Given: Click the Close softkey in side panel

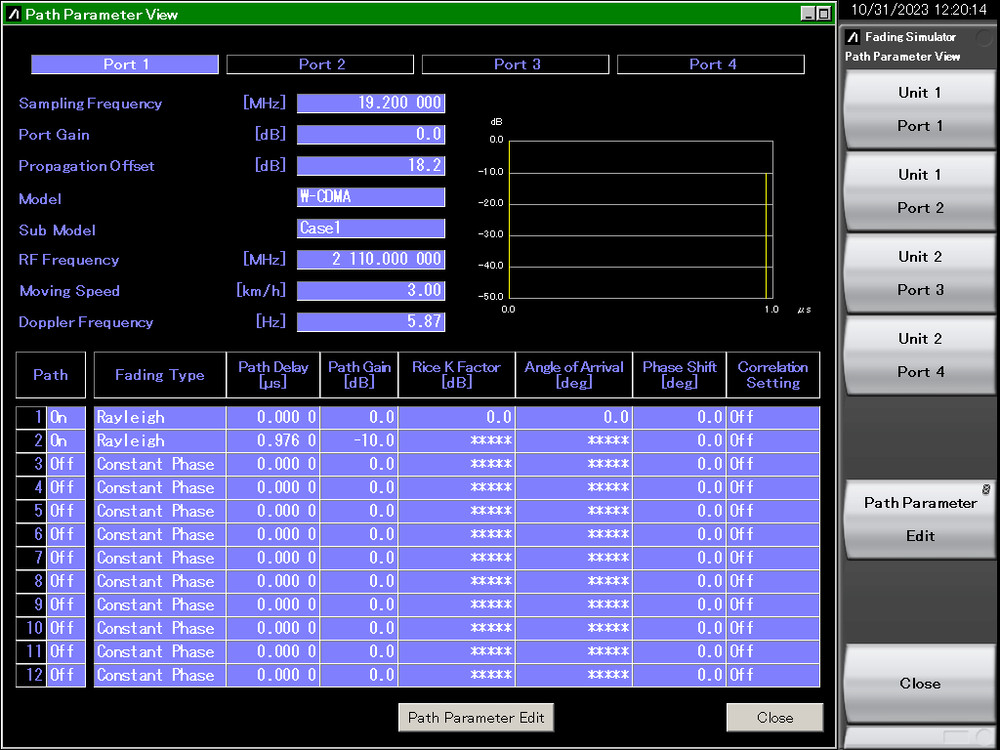Looking at the screenshot, I should 920,684.
